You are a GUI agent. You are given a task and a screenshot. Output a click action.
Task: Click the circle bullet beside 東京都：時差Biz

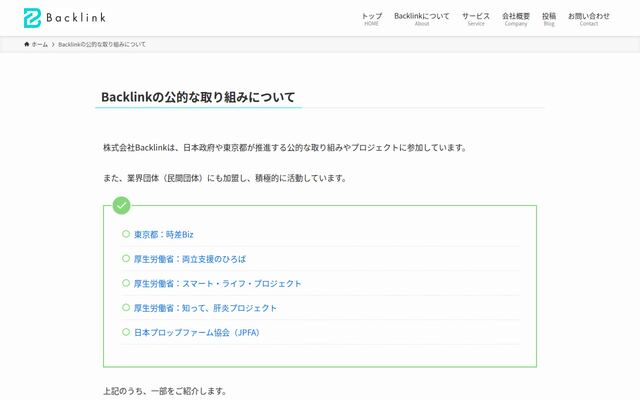[x=126, y=234]
